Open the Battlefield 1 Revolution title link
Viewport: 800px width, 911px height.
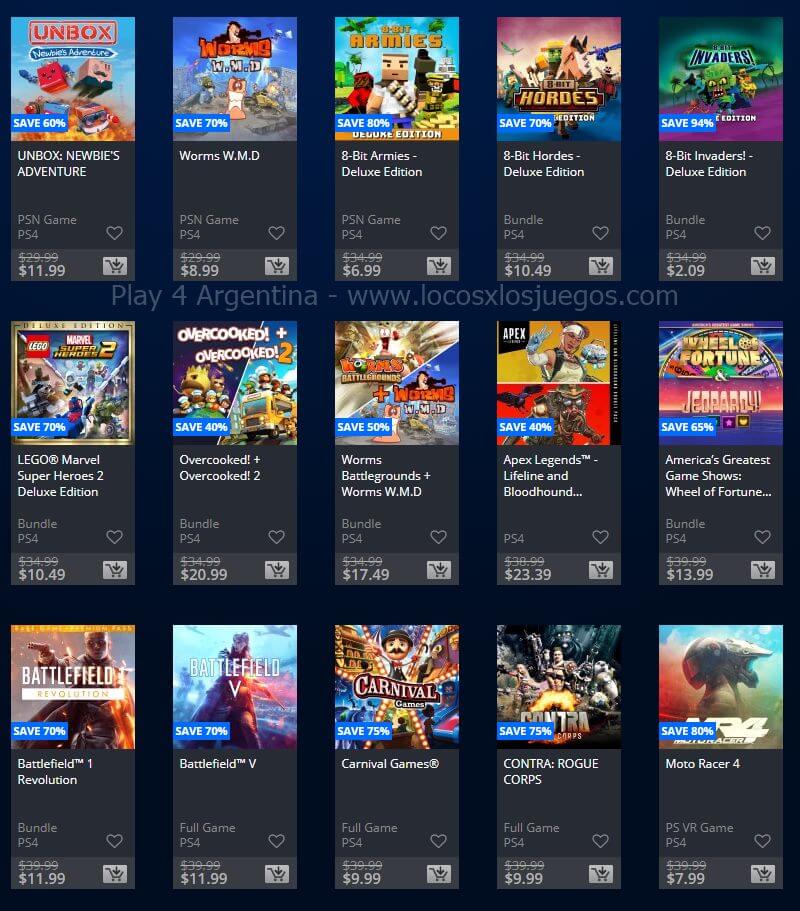[x=55, y=772]
